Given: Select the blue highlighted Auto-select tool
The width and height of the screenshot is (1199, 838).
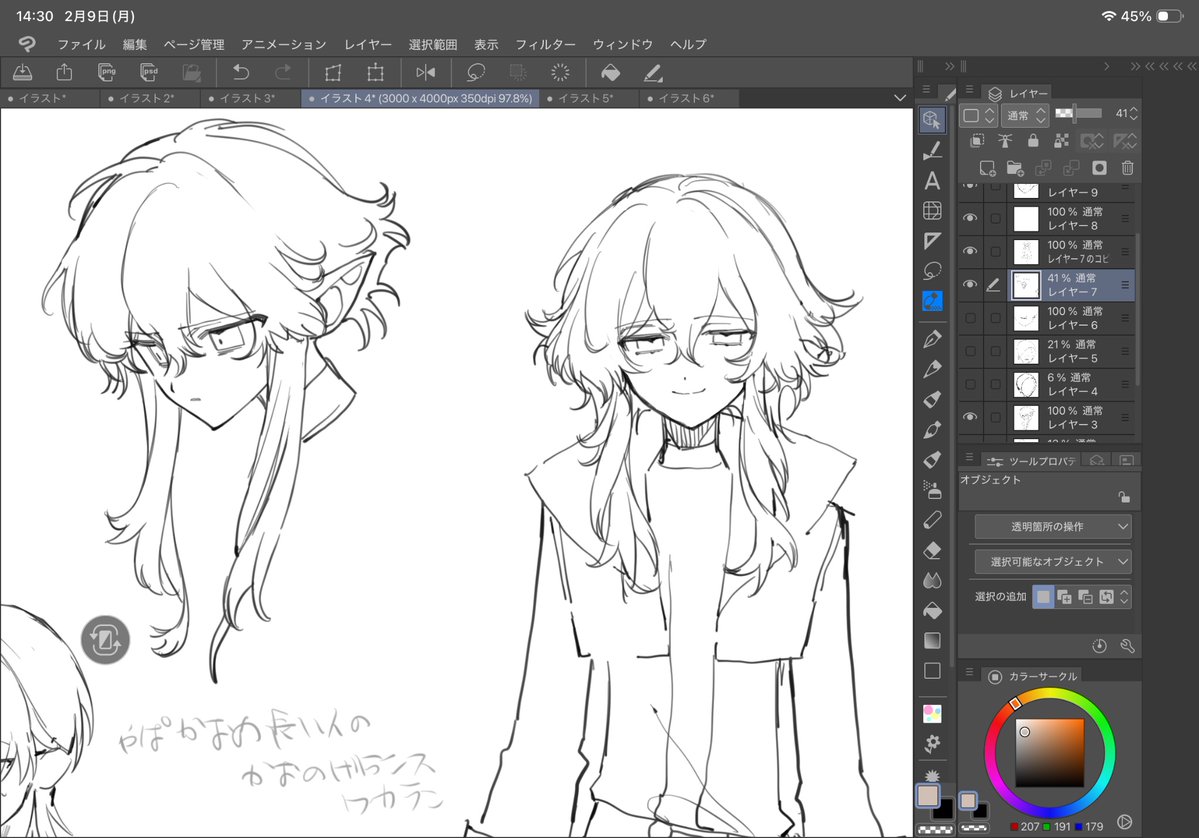Looking at the screenshot, I should [932, 301].
